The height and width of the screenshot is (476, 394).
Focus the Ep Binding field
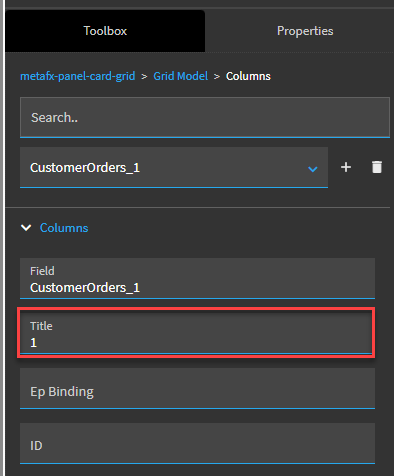(197, 388)
